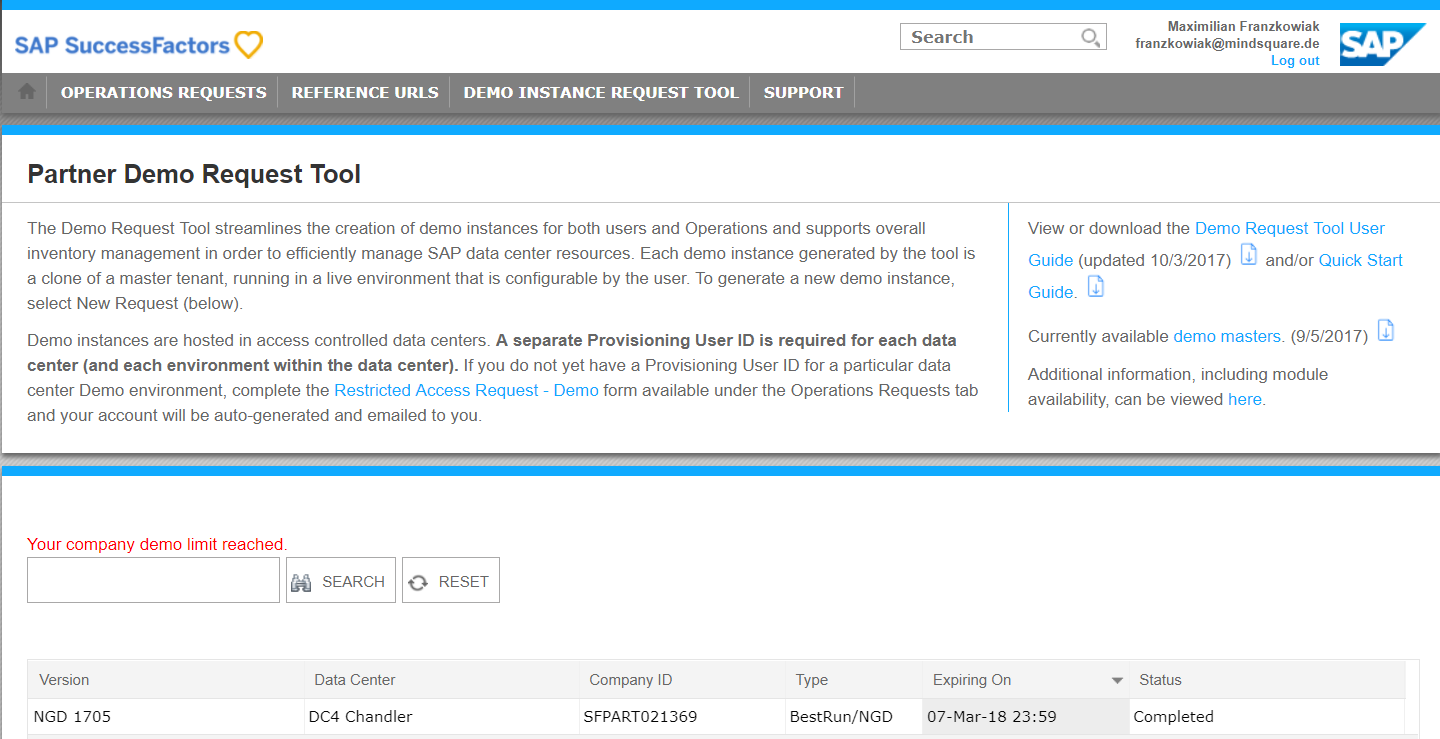Click the Partner Demo Request Tool heading
Screen dimensions: 1440x739
(194, 174)
